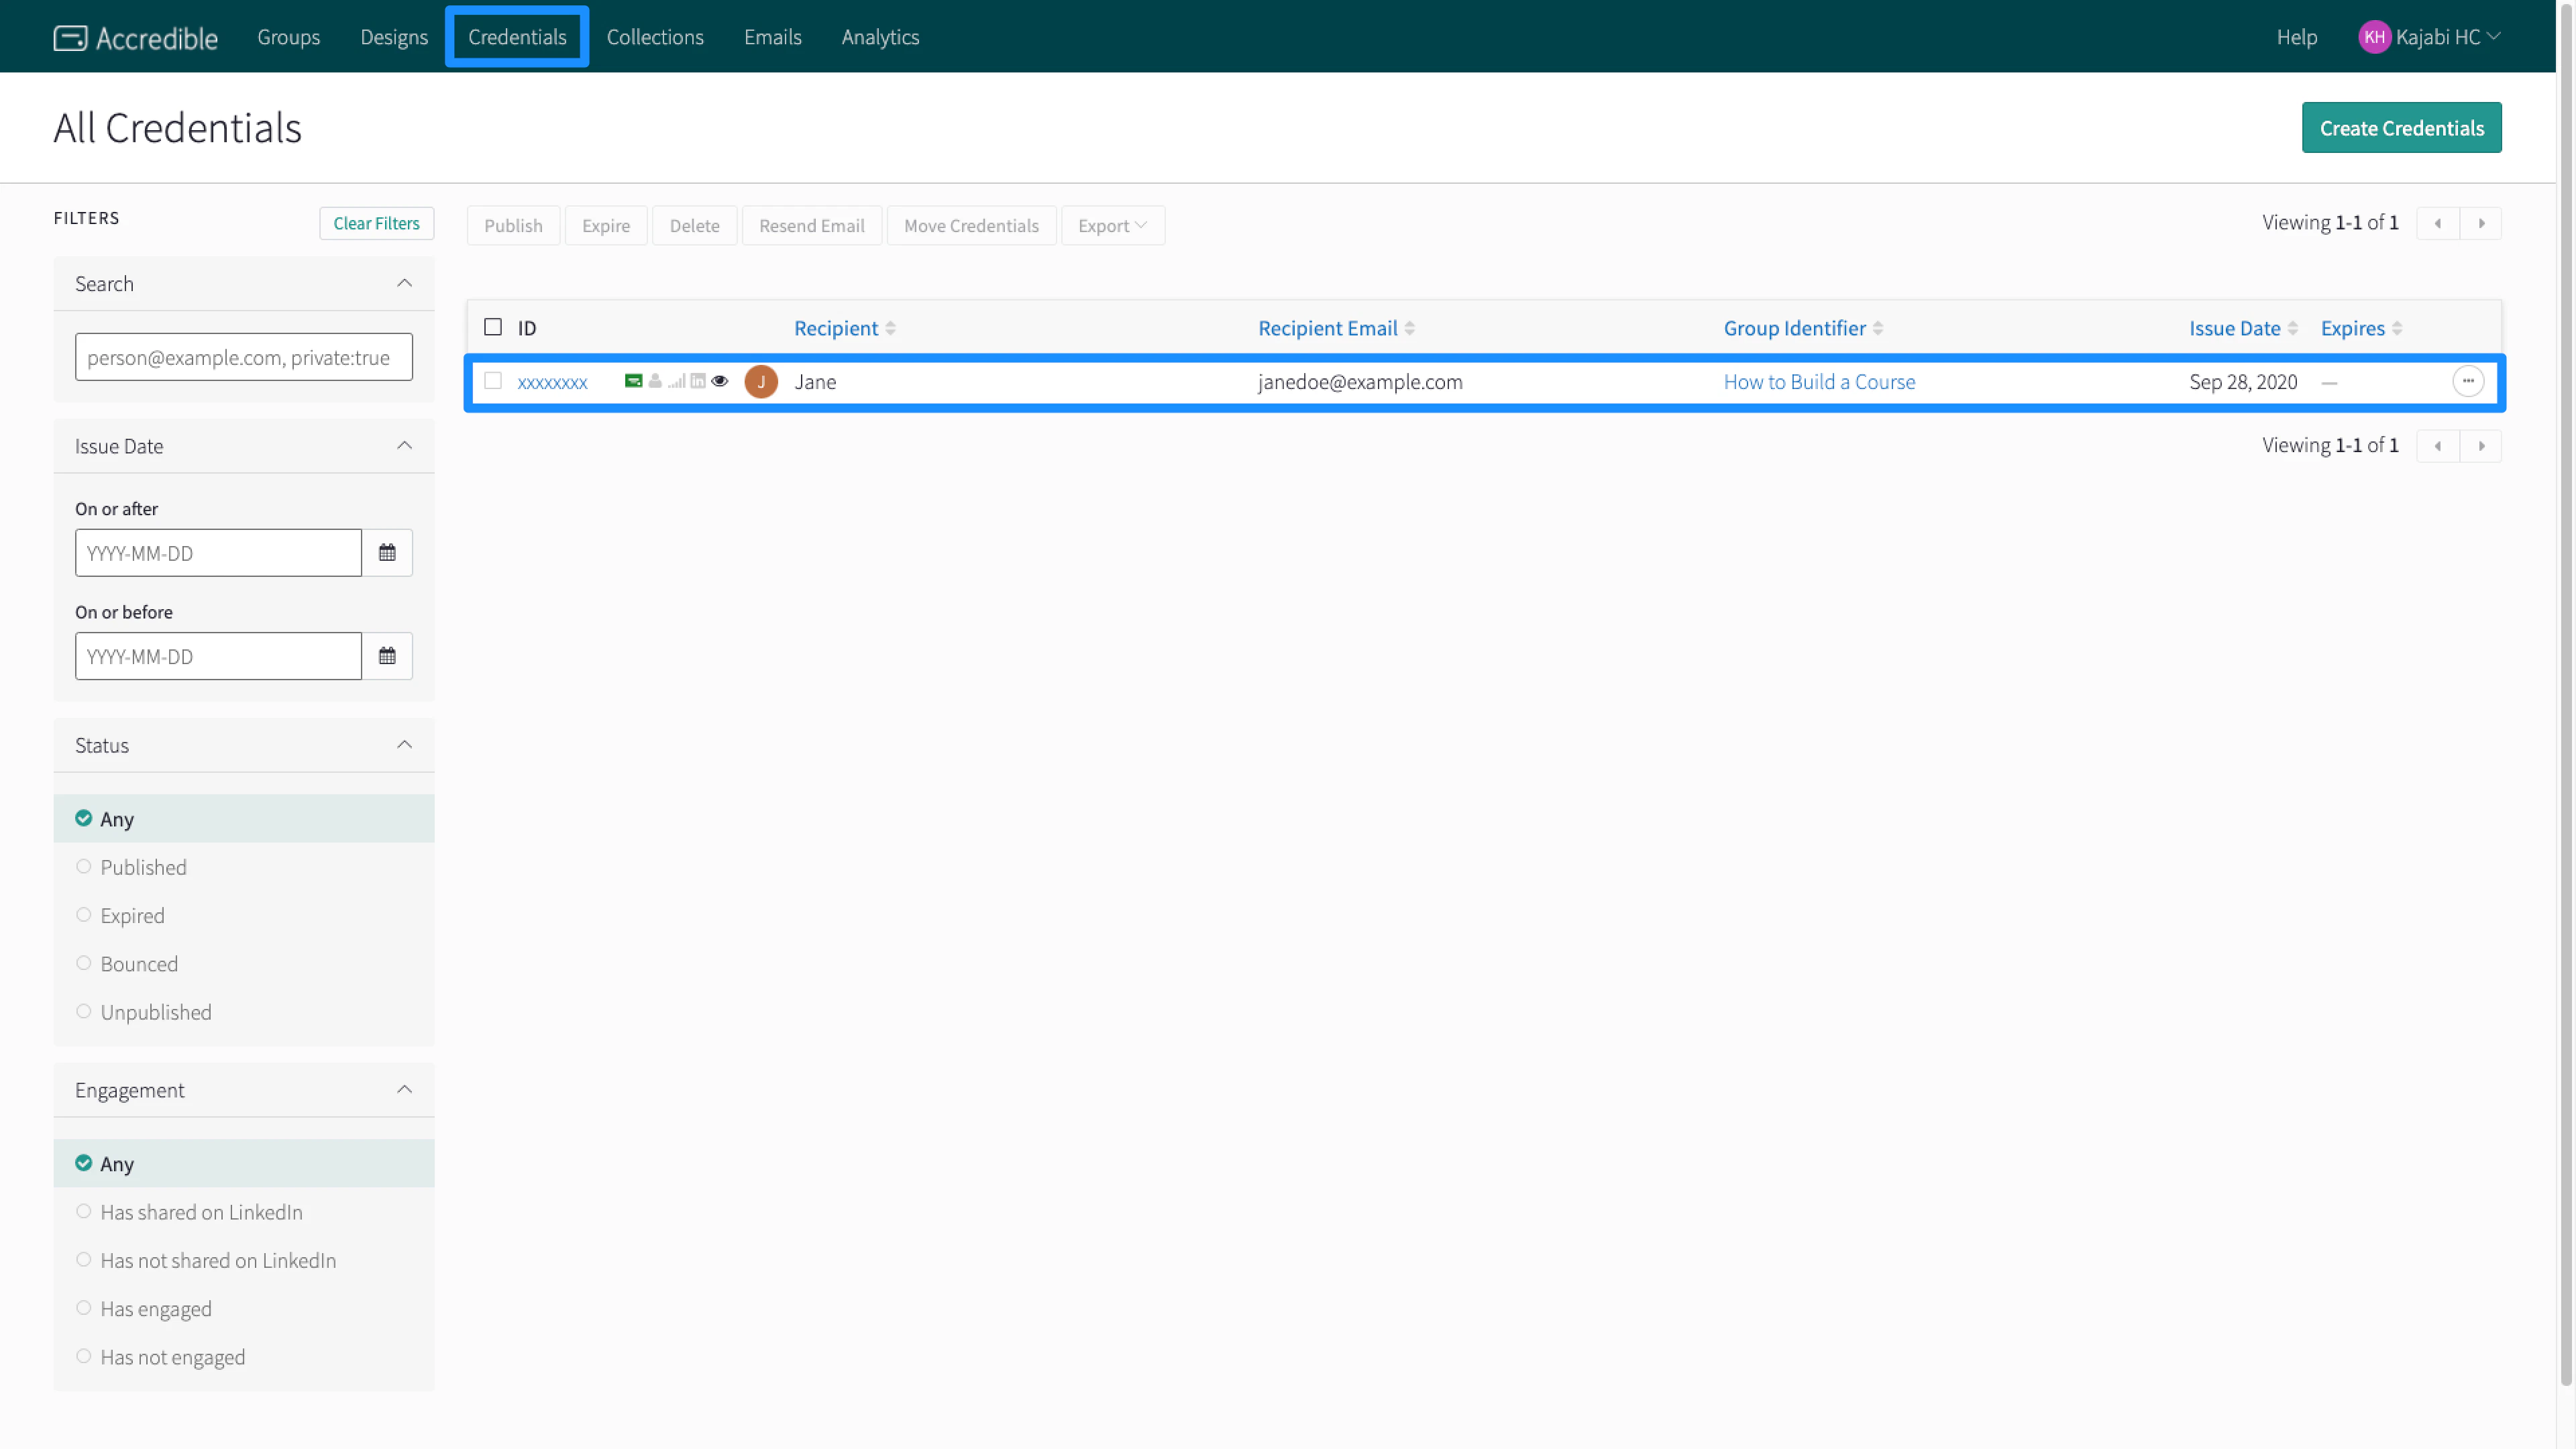Click the LinkedIn share indicator icon

(x=698, y=381)
